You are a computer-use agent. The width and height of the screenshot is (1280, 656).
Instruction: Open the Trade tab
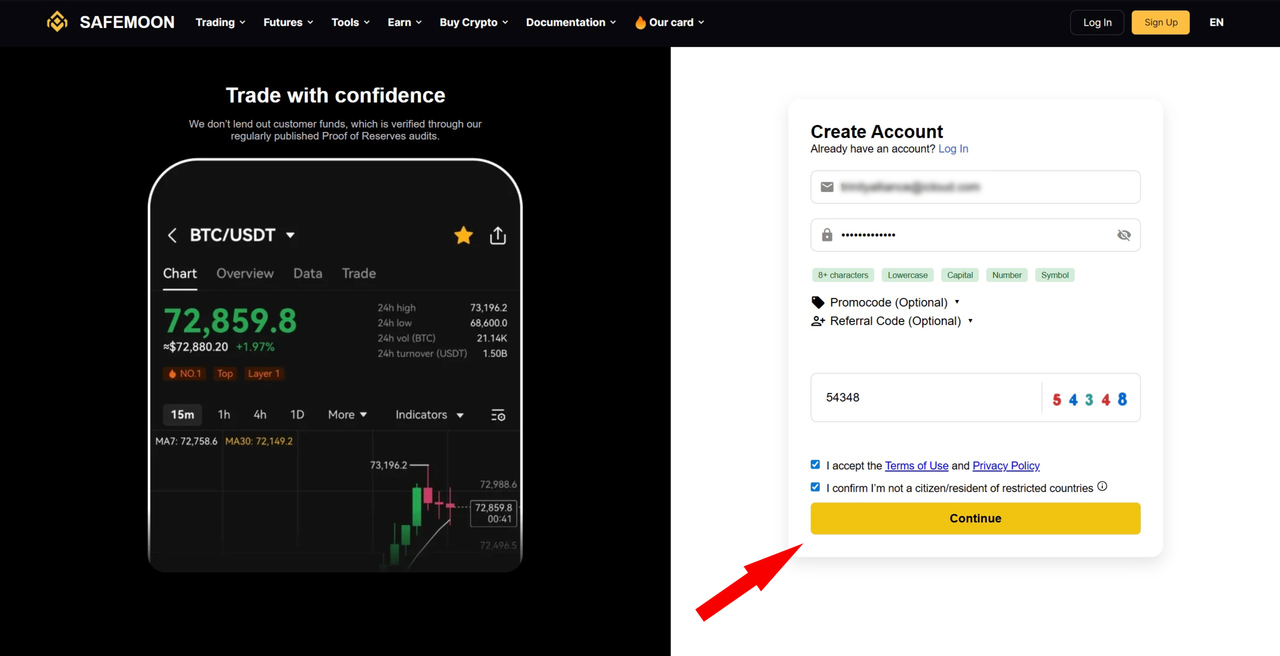[359, 273]
